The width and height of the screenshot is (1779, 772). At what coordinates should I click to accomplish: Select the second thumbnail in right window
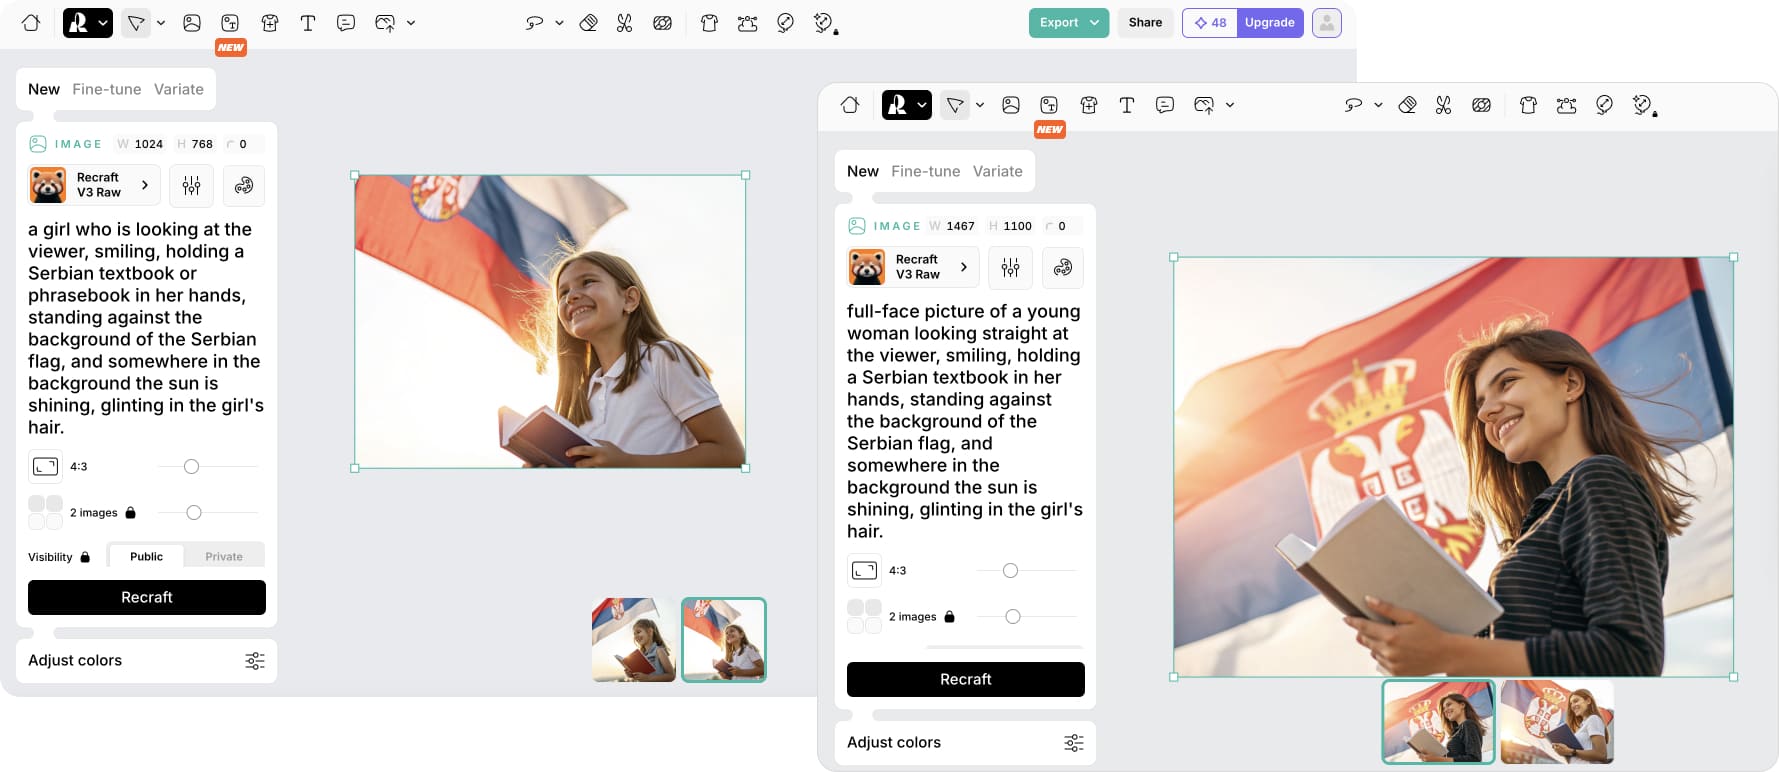tap(1557, 722)
